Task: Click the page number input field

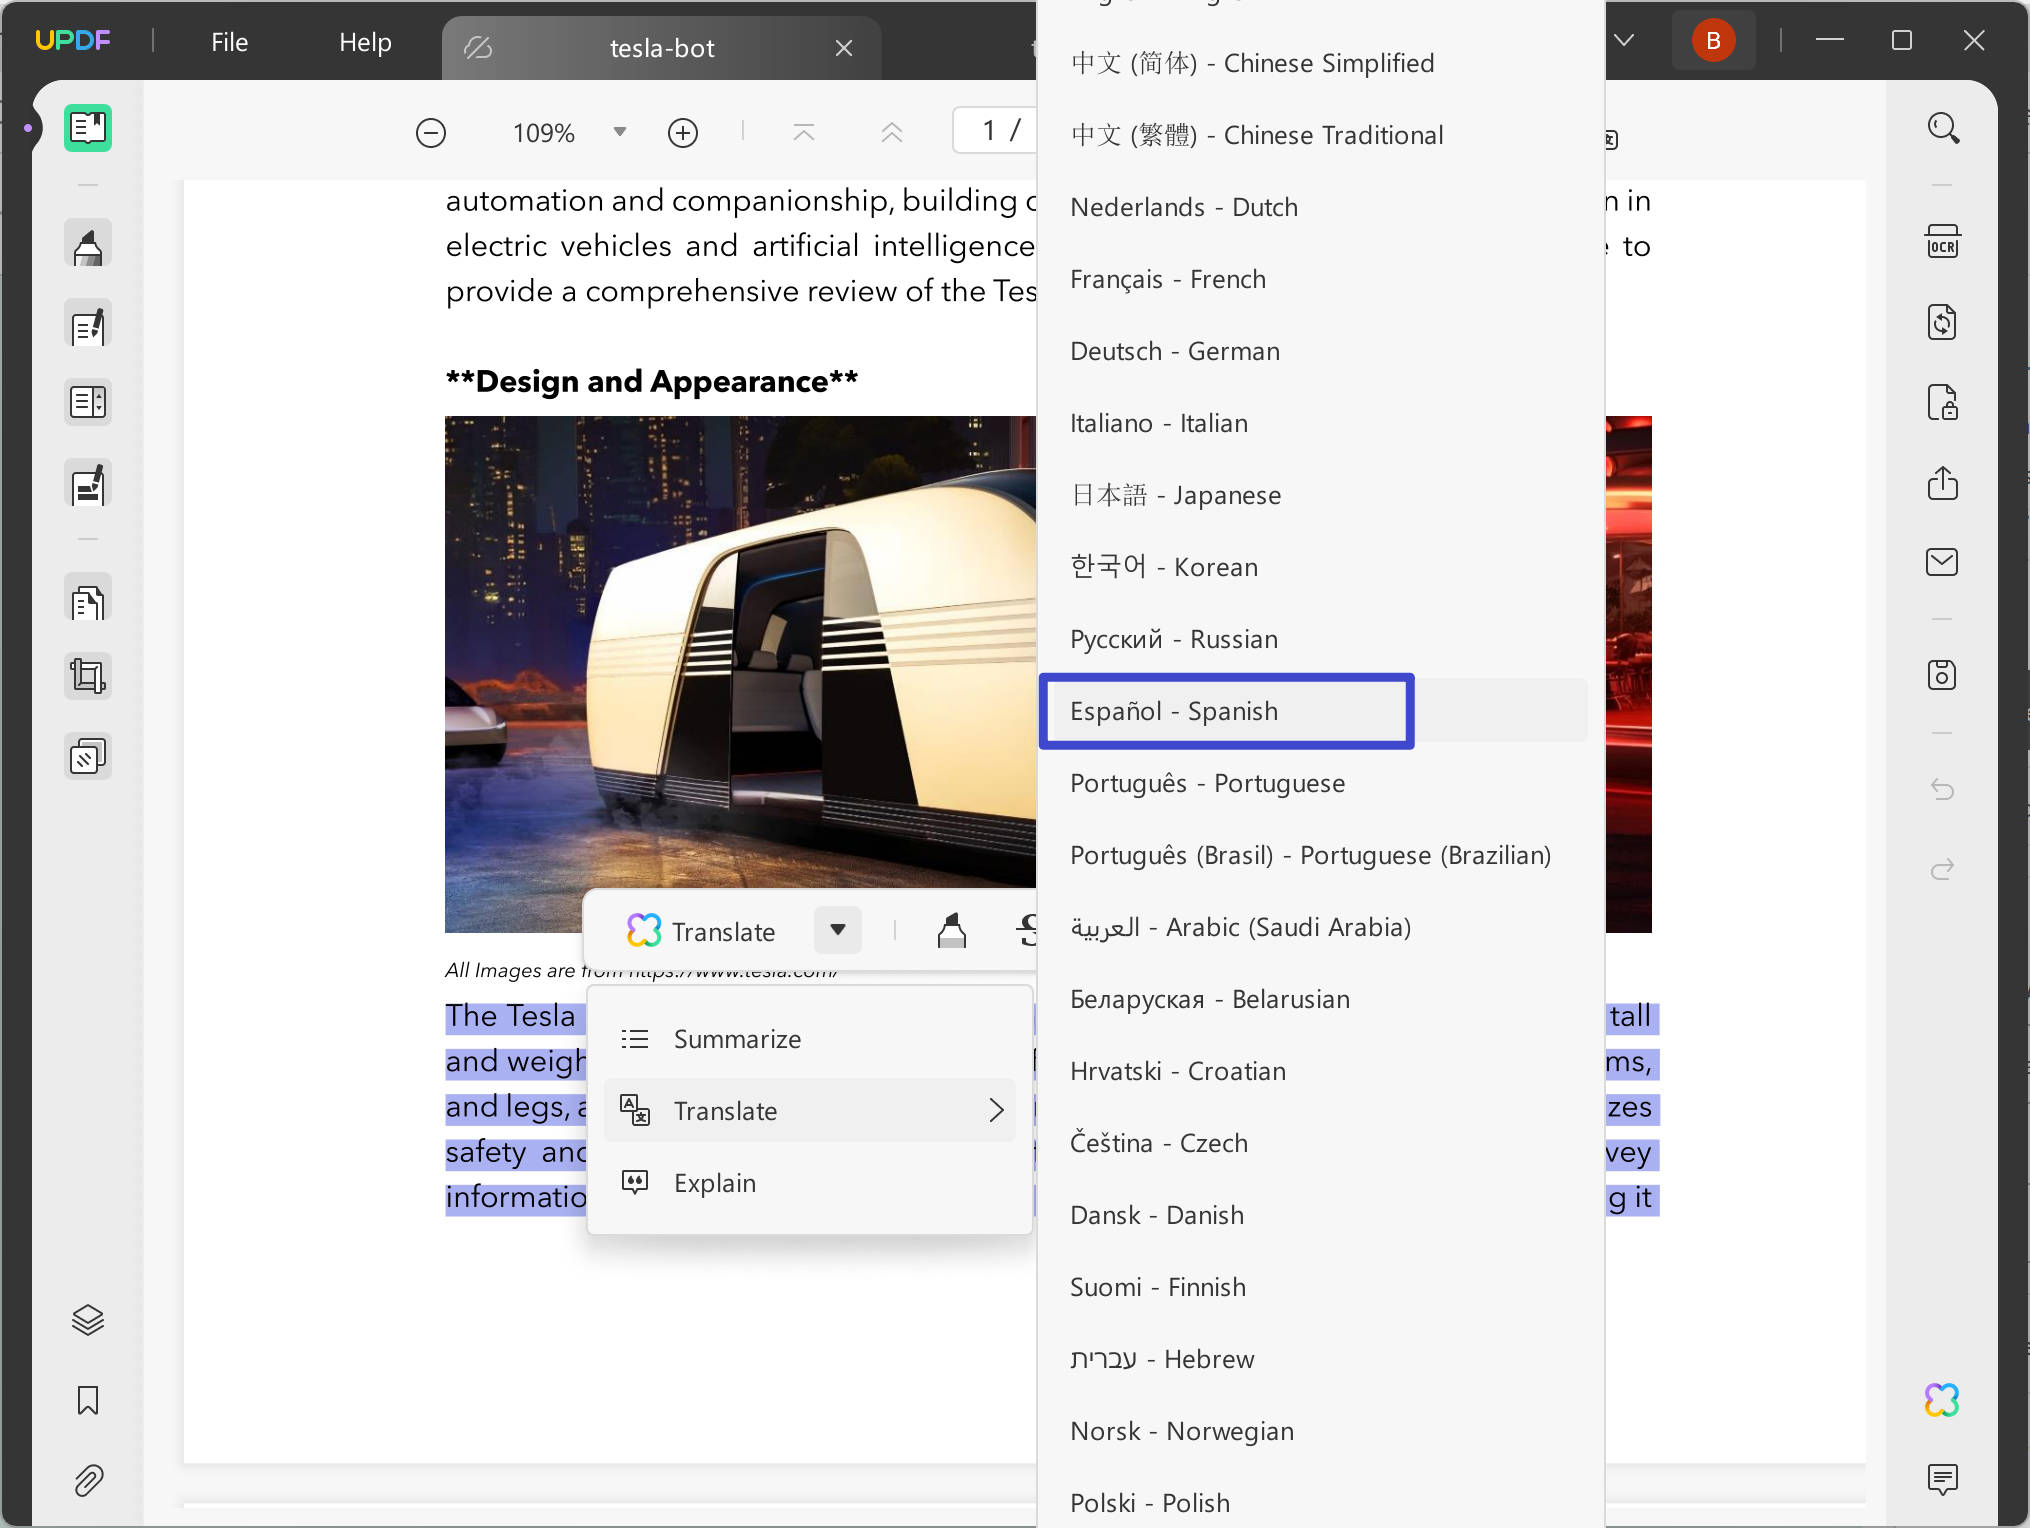Action: 988,130
